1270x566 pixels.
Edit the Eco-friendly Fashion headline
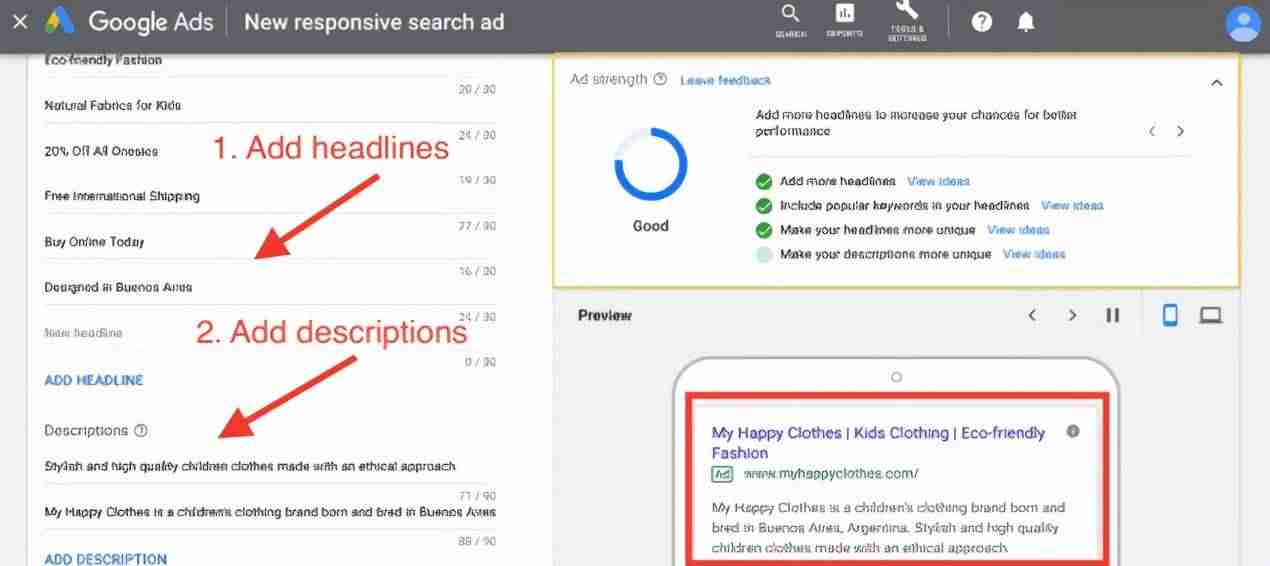point(270,62)
